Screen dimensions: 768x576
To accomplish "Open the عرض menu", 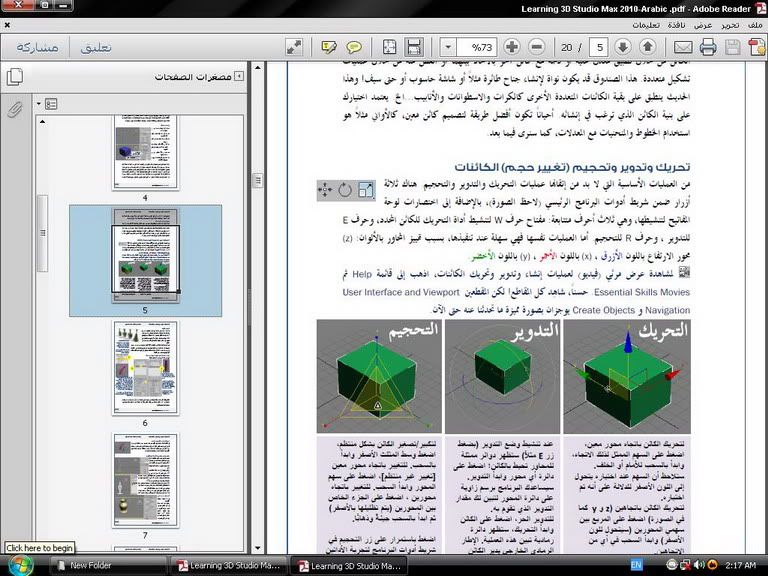I will pyautogui.click(x=703, y=25).
